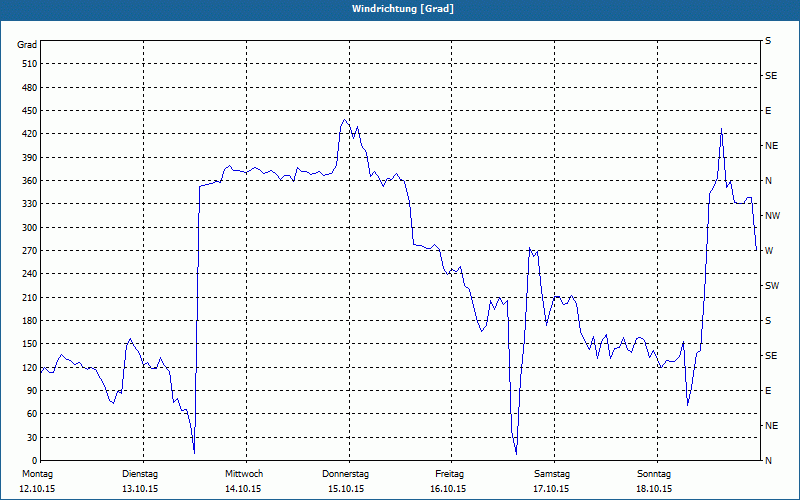This screenshot has width=800, height=500.
Task: Click the 30 y-axis value
Action: (x=31, y=438)
